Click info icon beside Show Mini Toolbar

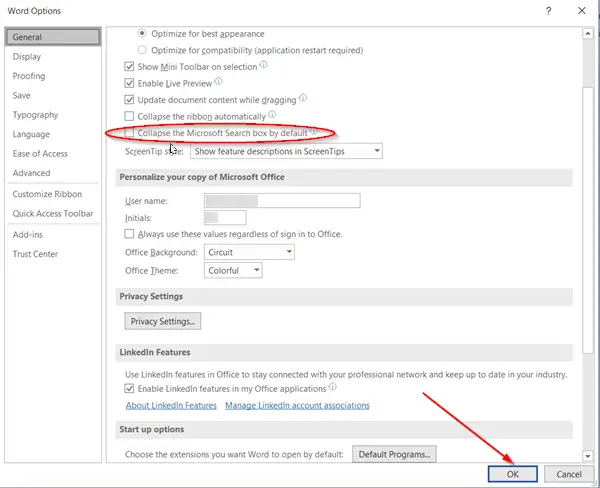(x=263, y=65)
